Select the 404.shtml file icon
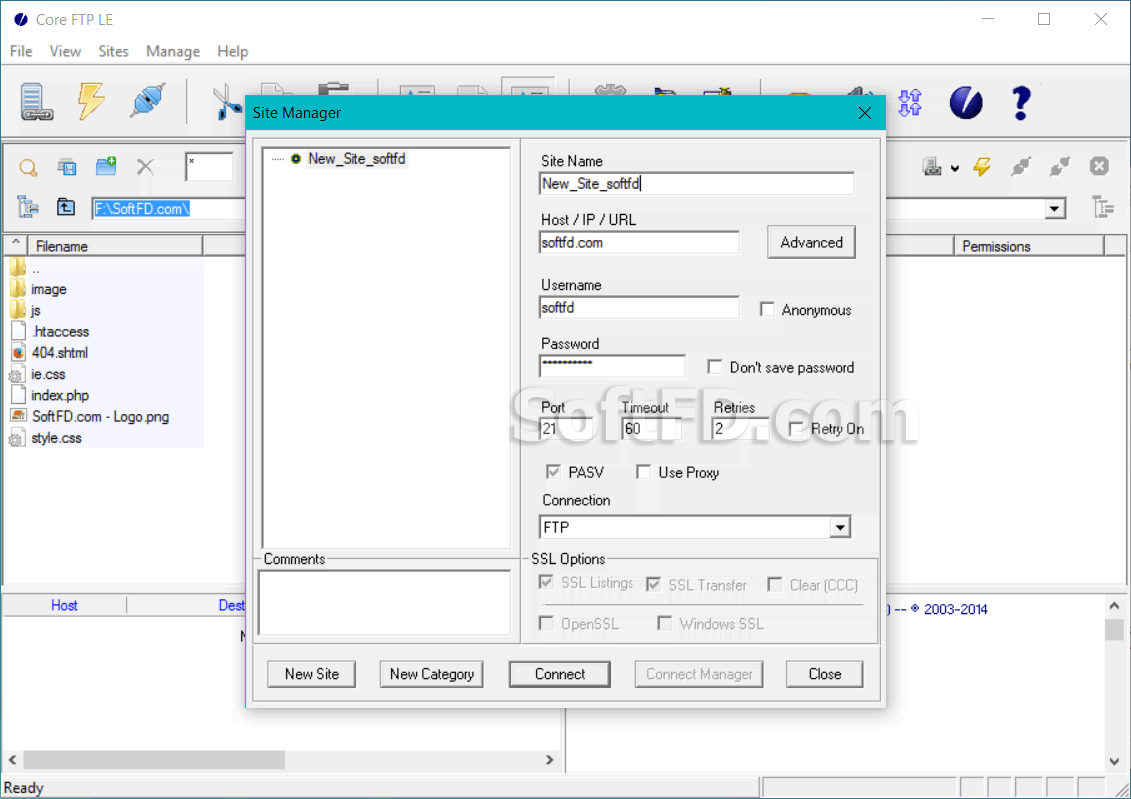Viewport: 1131px width, 799px height. (19, 353)
